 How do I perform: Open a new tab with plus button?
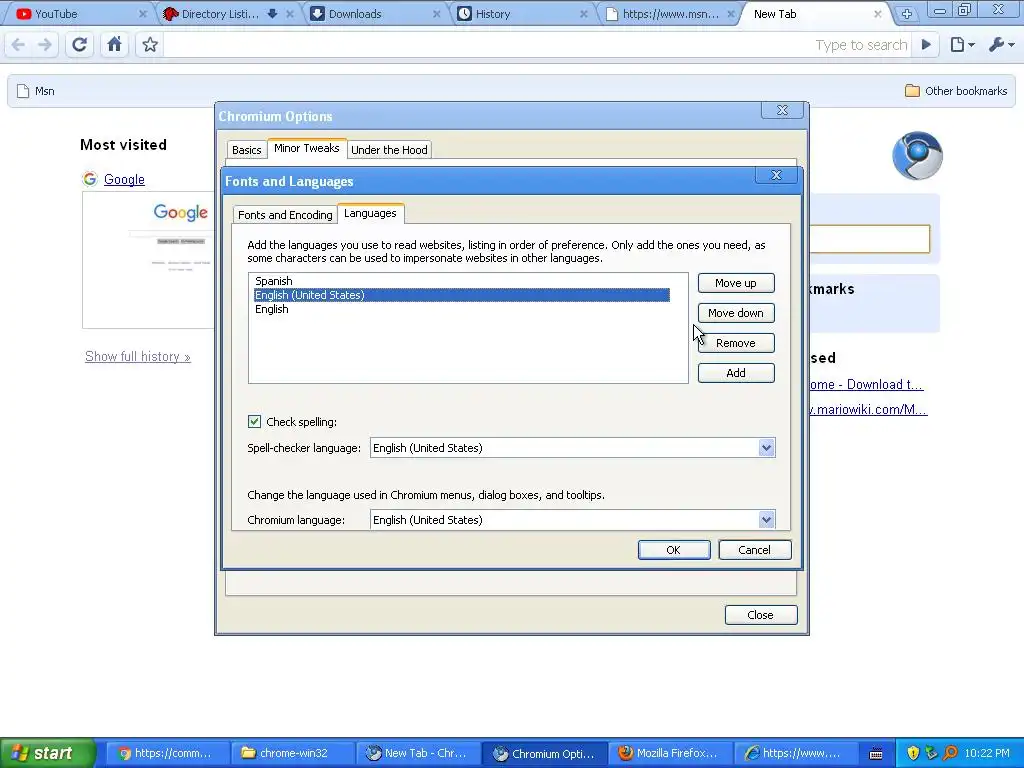coord(906,14)
